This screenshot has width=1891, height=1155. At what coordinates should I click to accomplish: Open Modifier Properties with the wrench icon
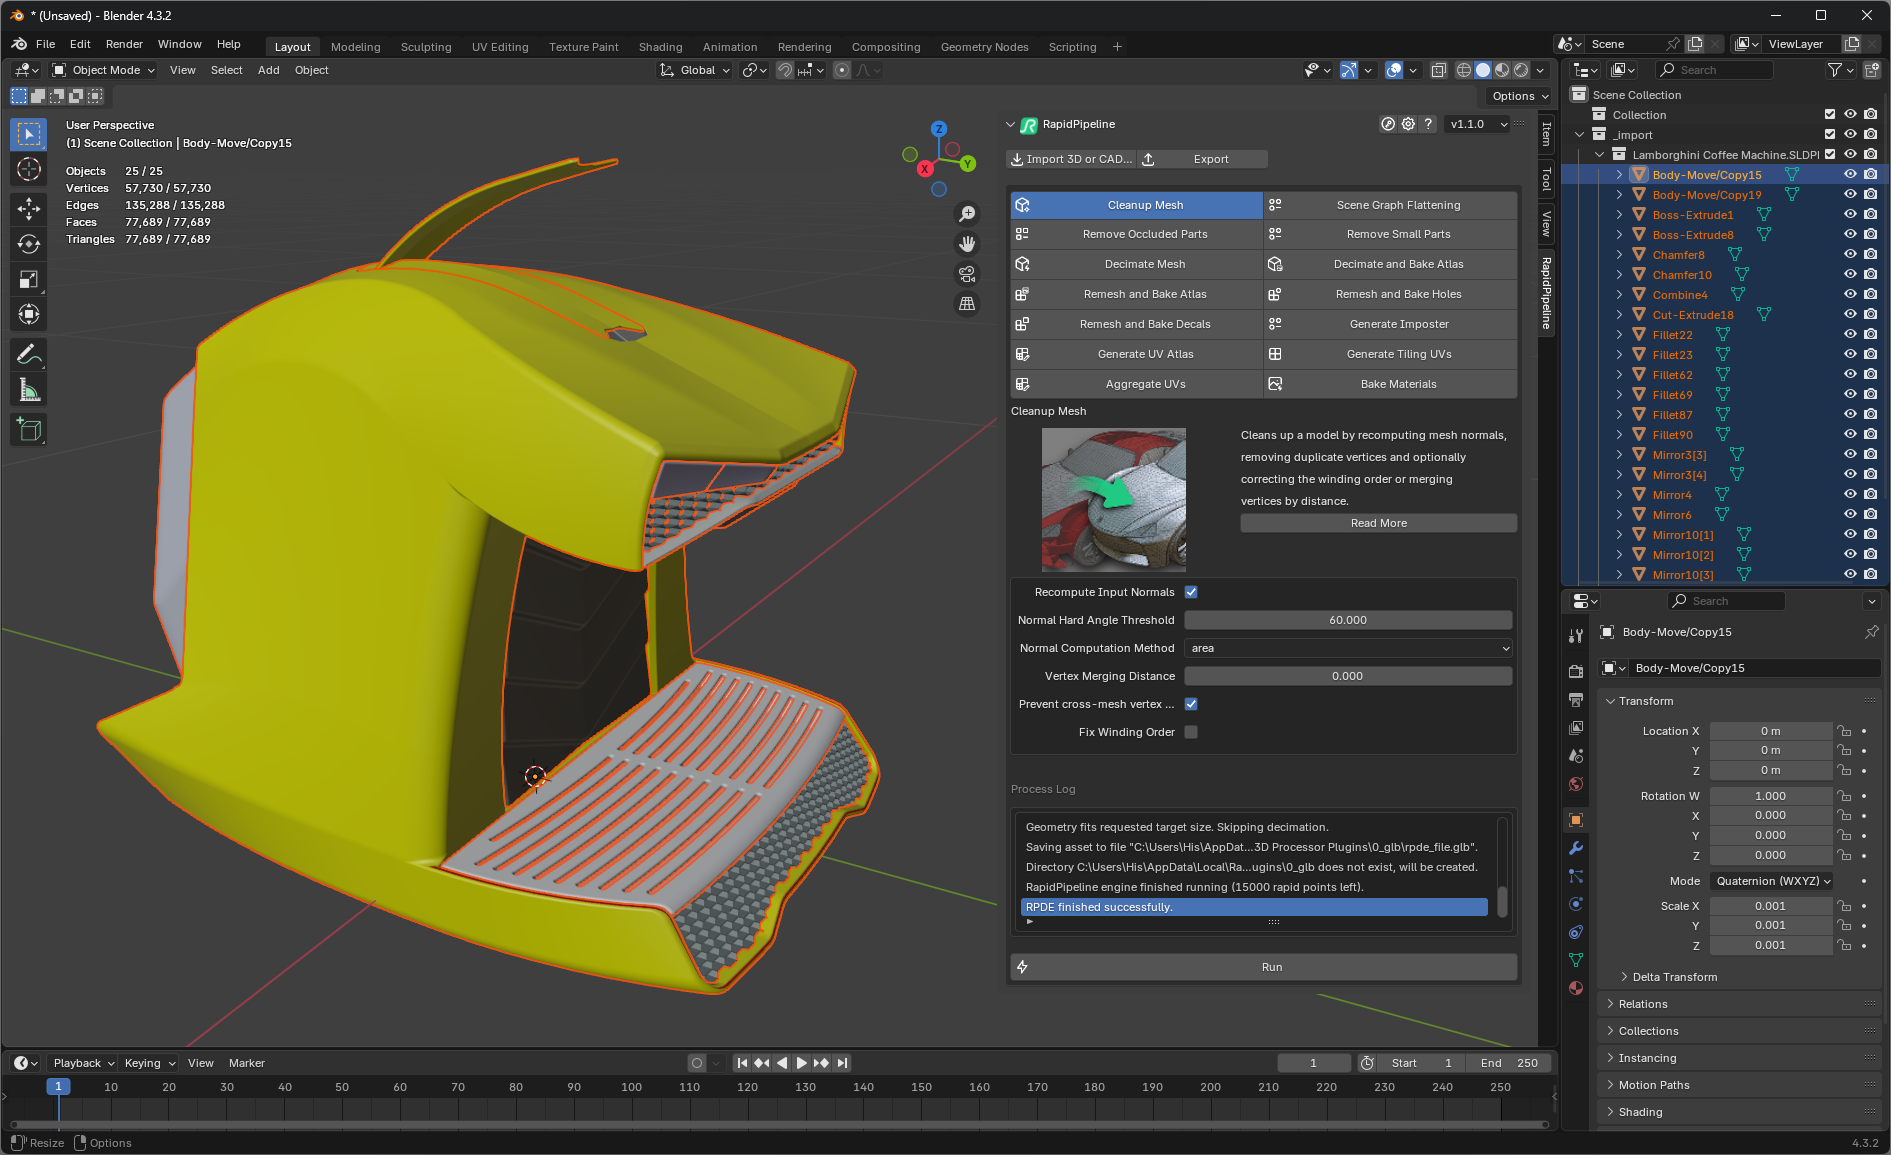(x=1576, y=848)
